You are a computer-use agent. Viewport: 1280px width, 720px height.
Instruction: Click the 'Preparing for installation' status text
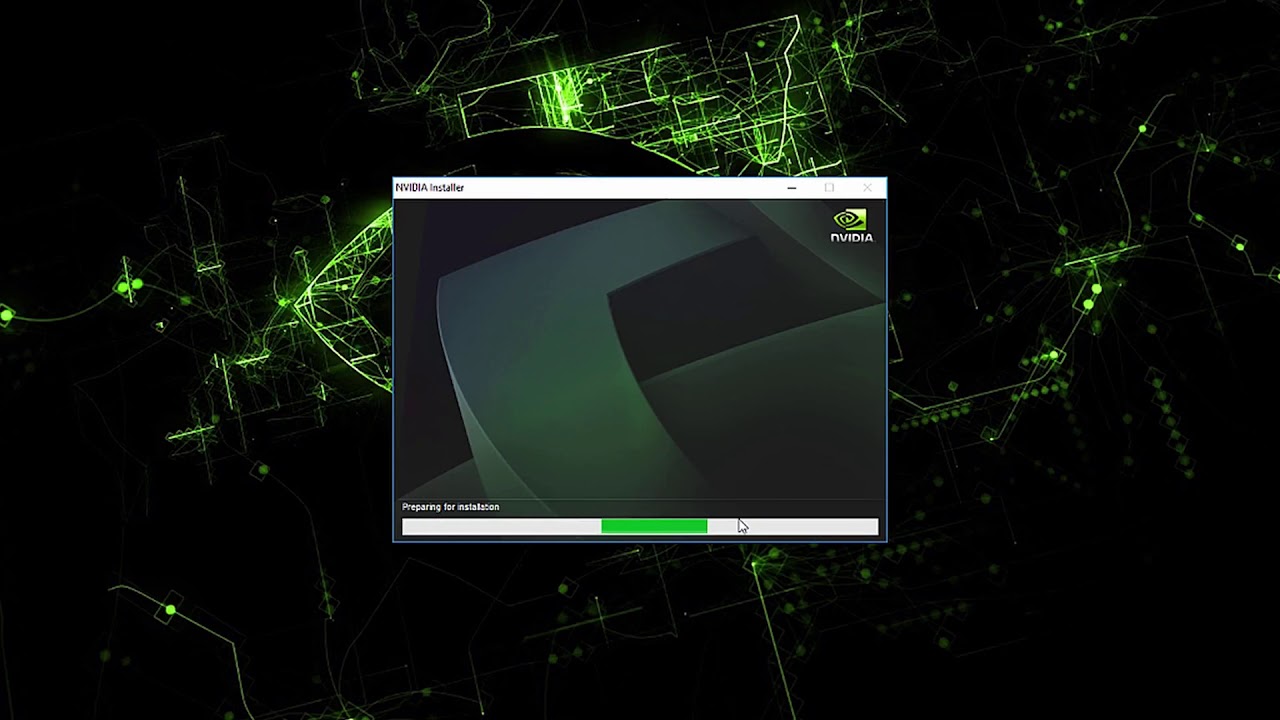450,507
